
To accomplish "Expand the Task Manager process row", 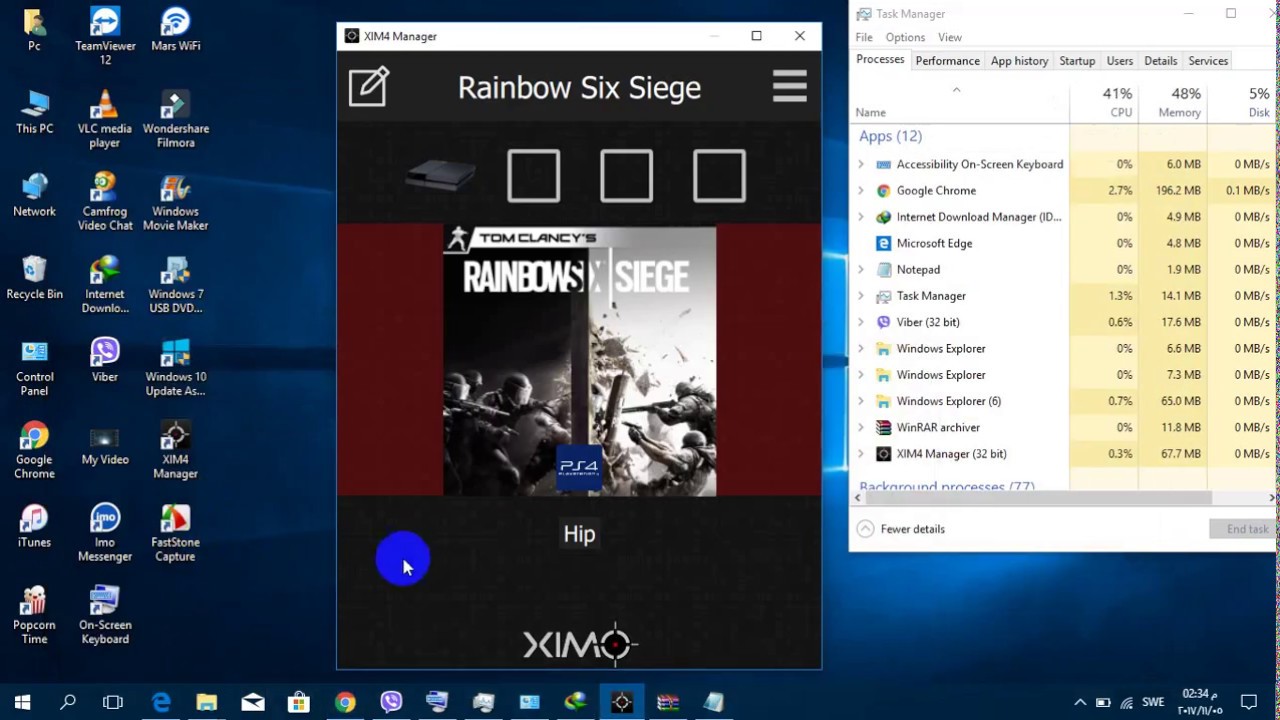I will coord(861,296).
